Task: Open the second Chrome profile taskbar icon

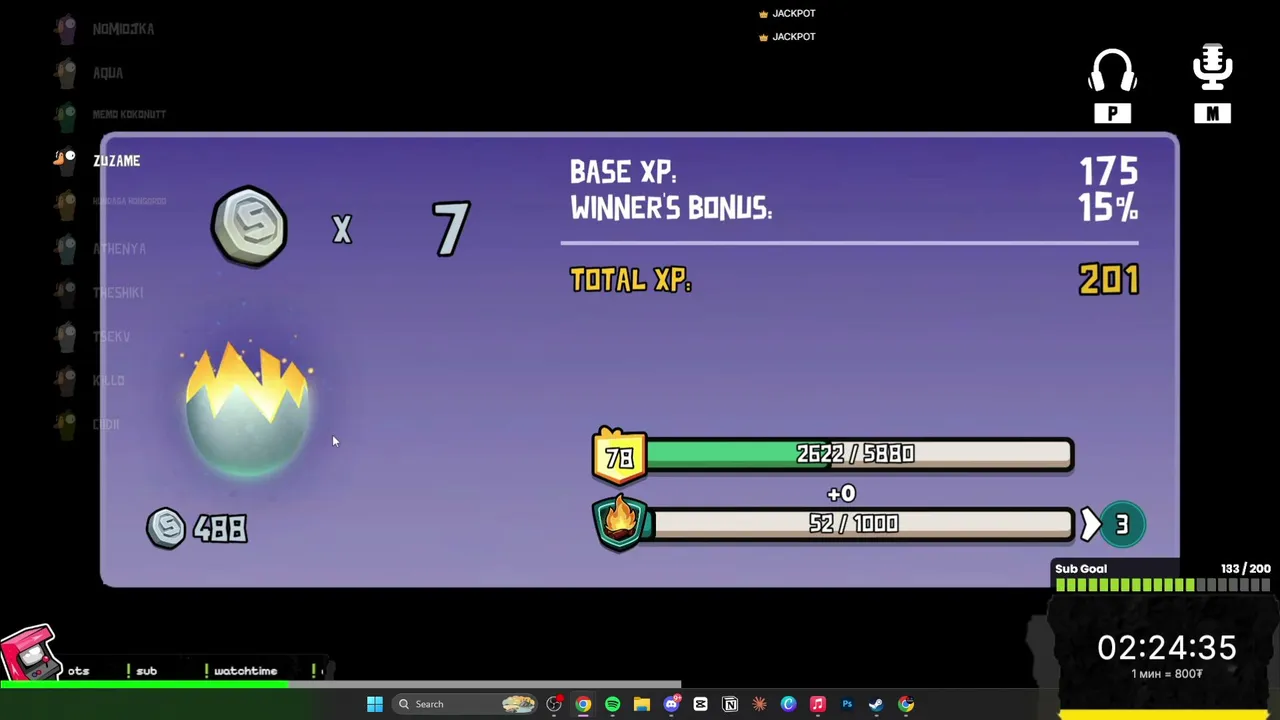Action: pyautogui.click(x=905, y=704)
